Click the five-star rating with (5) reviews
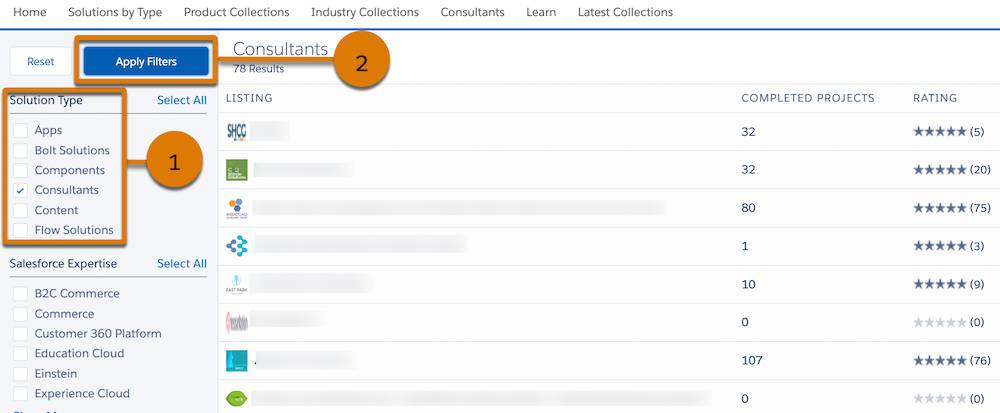 [949, 132]
